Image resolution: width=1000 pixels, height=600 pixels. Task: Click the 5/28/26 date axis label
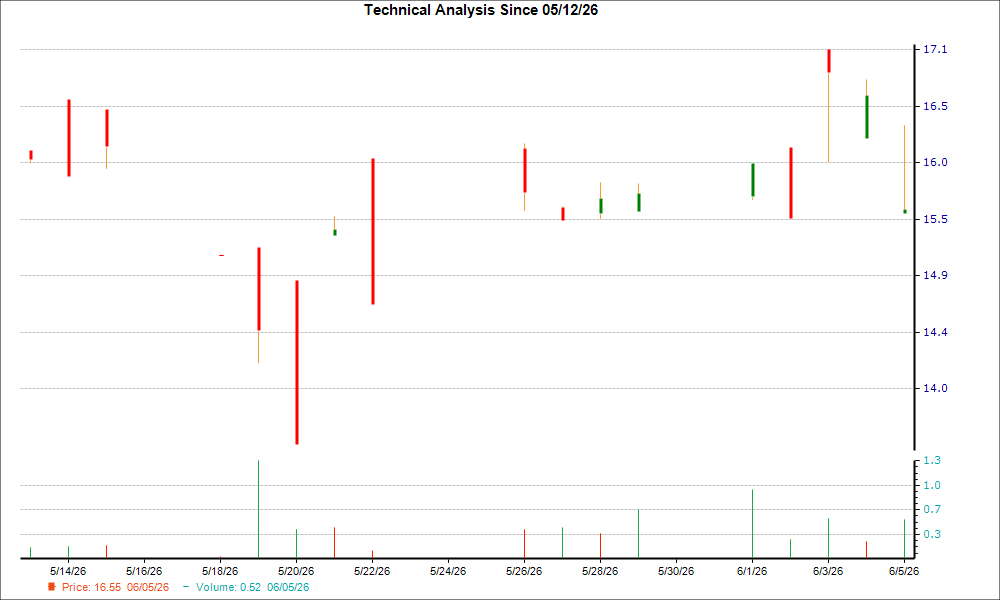(600, 571)
